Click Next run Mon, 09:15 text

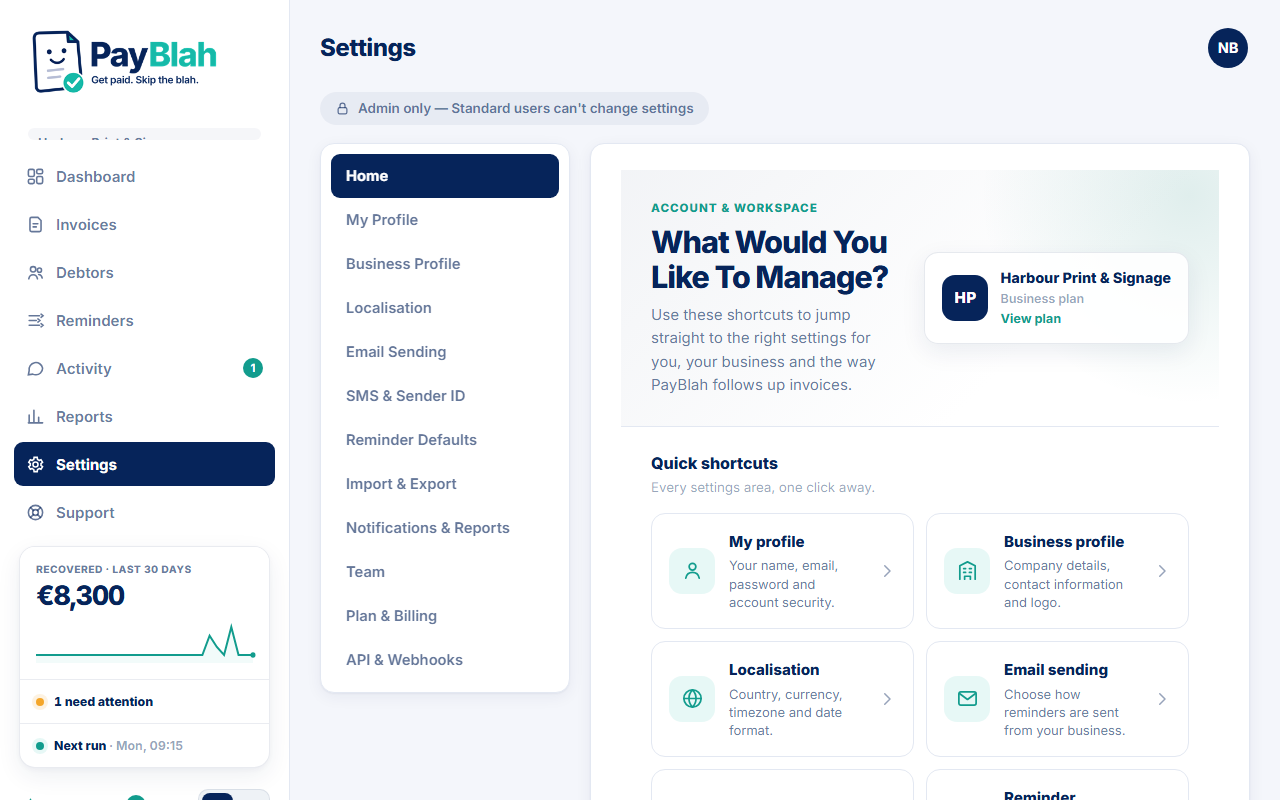tap(118, 746)
